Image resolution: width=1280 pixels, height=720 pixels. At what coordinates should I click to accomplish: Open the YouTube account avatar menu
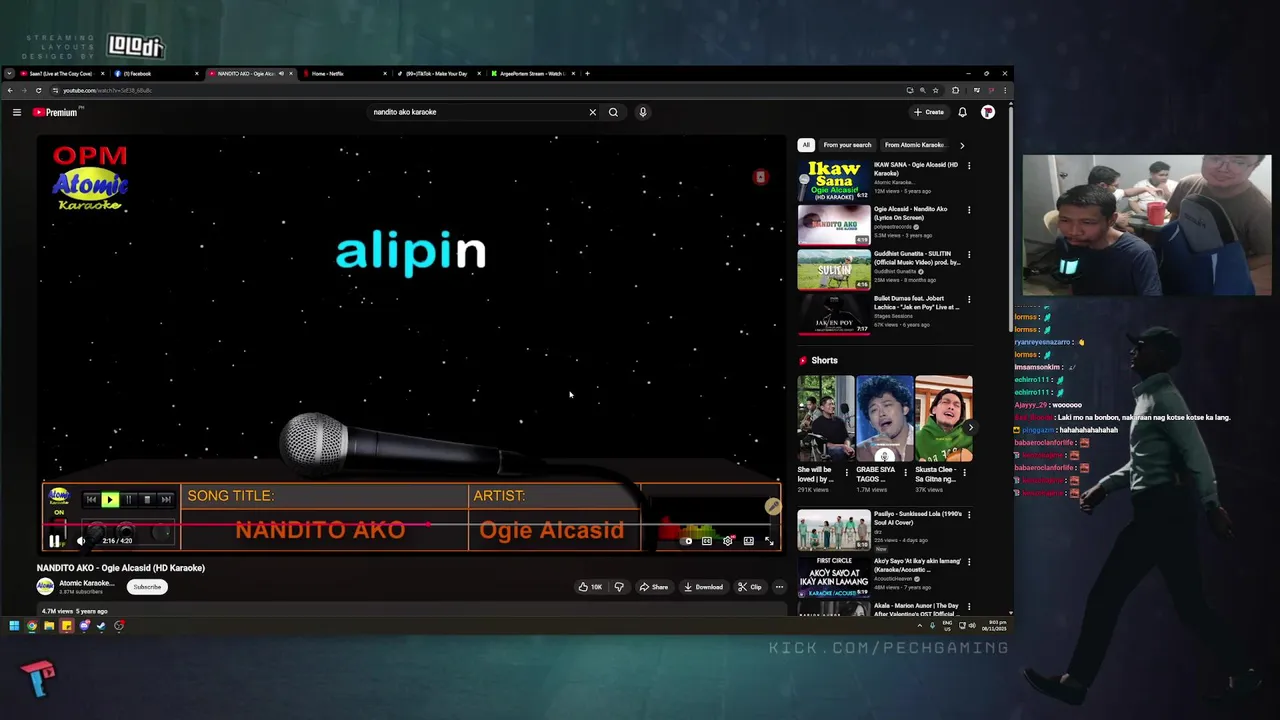click(988, 112)
